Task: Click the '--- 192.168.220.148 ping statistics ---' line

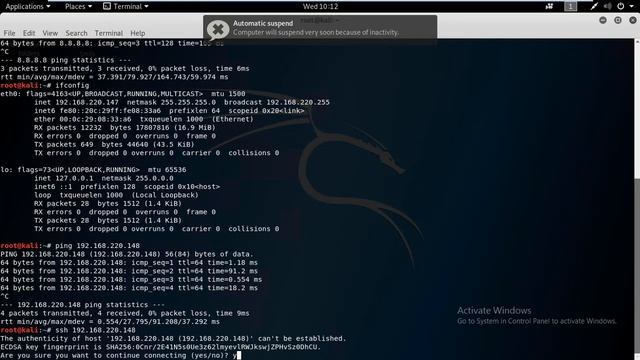Action: 82,305
